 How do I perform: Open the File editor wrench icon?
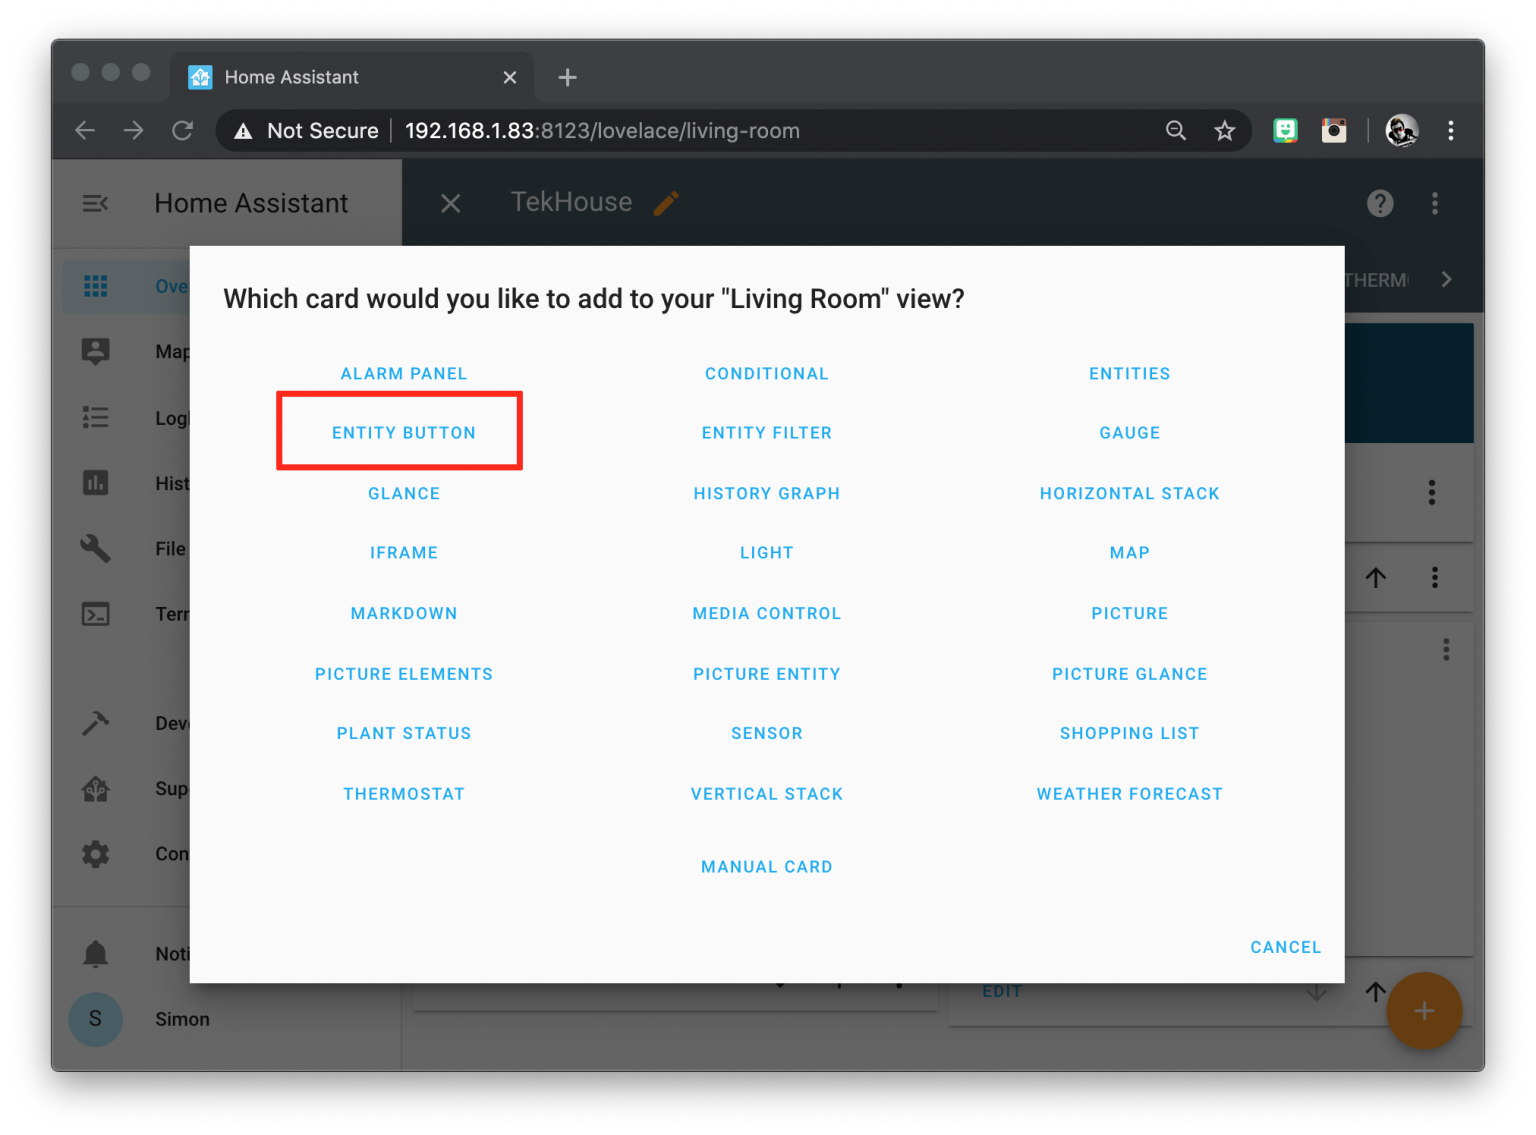coord(96,548)
